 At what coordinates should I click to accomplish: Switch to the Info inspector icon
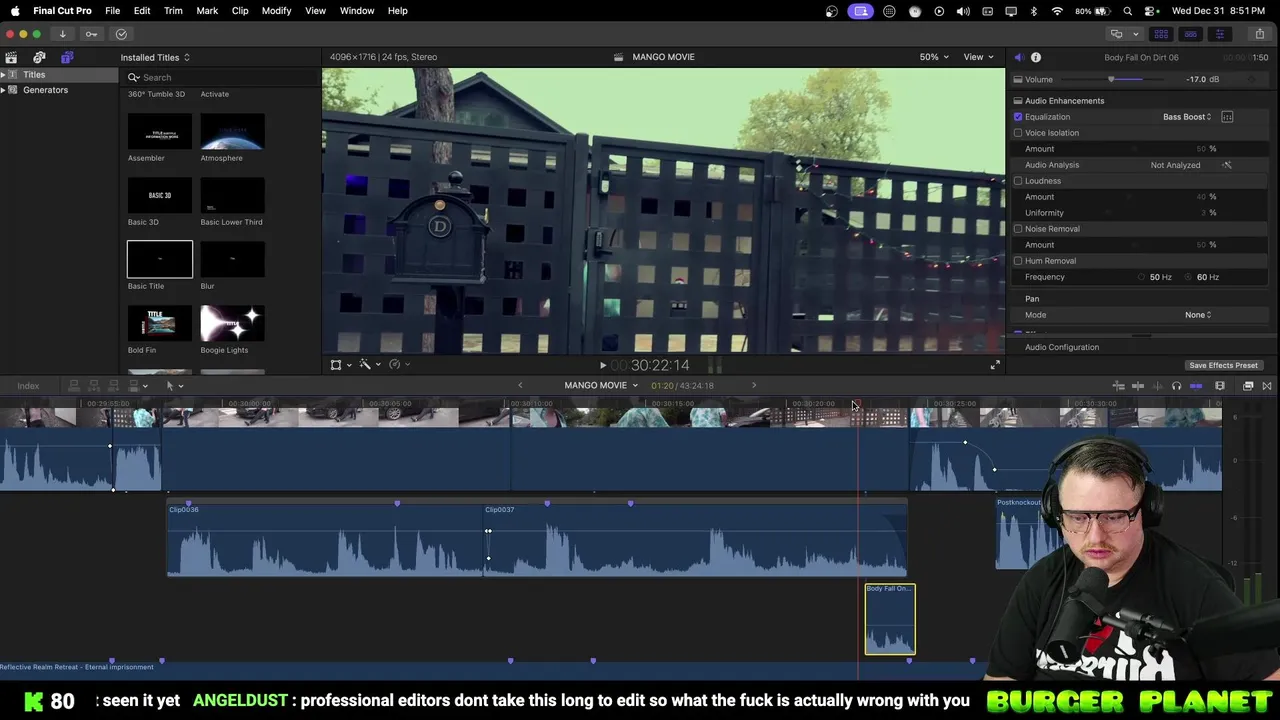click(x=1036, y=57)
